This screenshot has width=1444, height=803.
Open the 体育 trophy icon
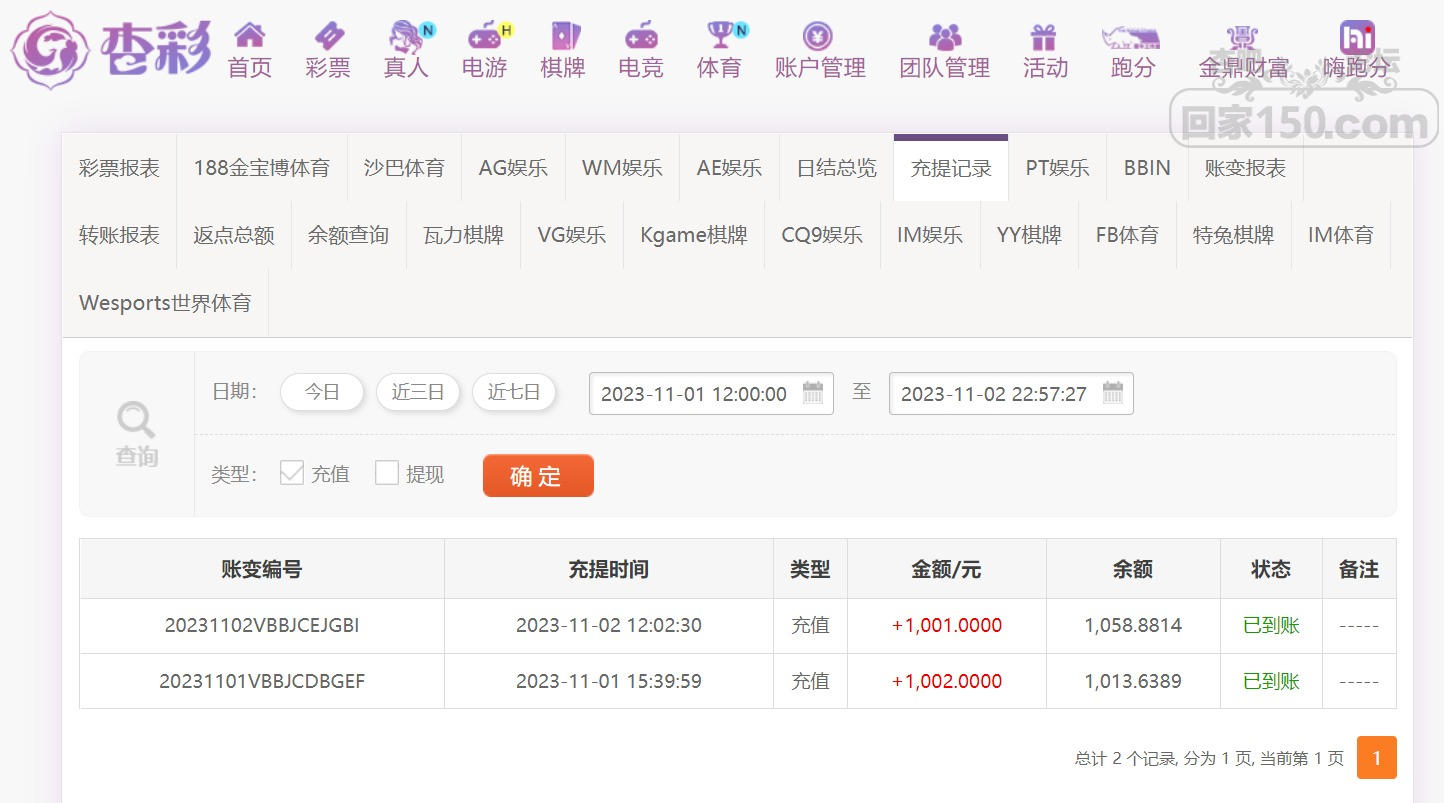tap(720, 37)
